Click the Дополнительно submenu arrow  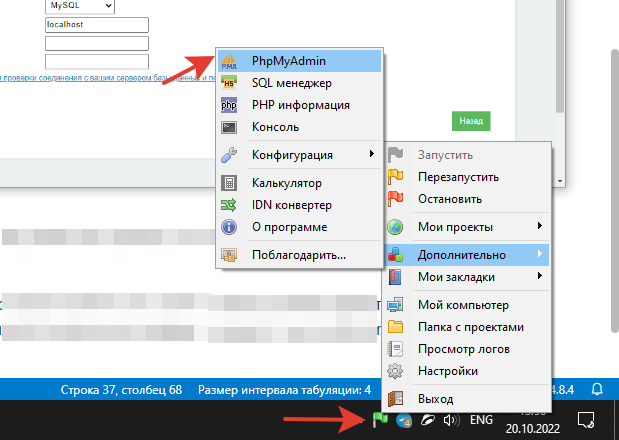coord(540,254)
